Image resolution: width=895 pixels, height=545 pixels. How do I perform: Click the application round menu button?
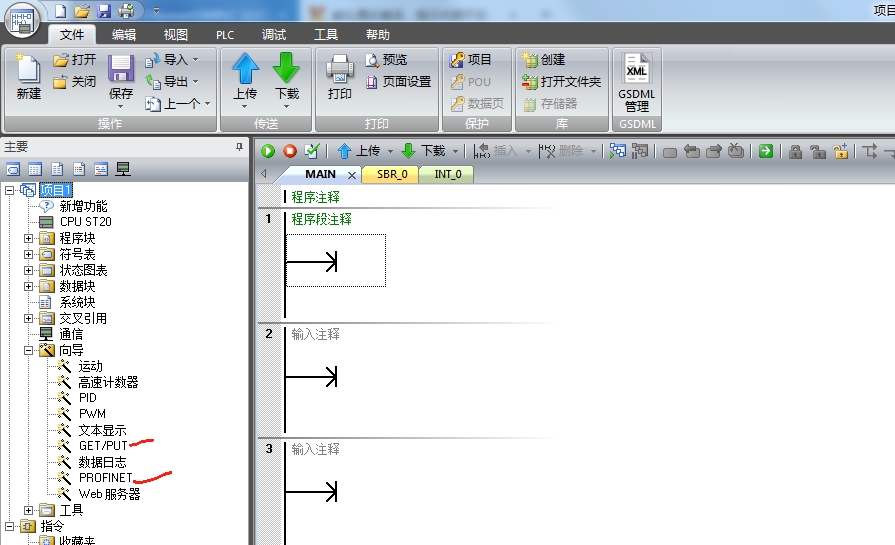(23, 20)
